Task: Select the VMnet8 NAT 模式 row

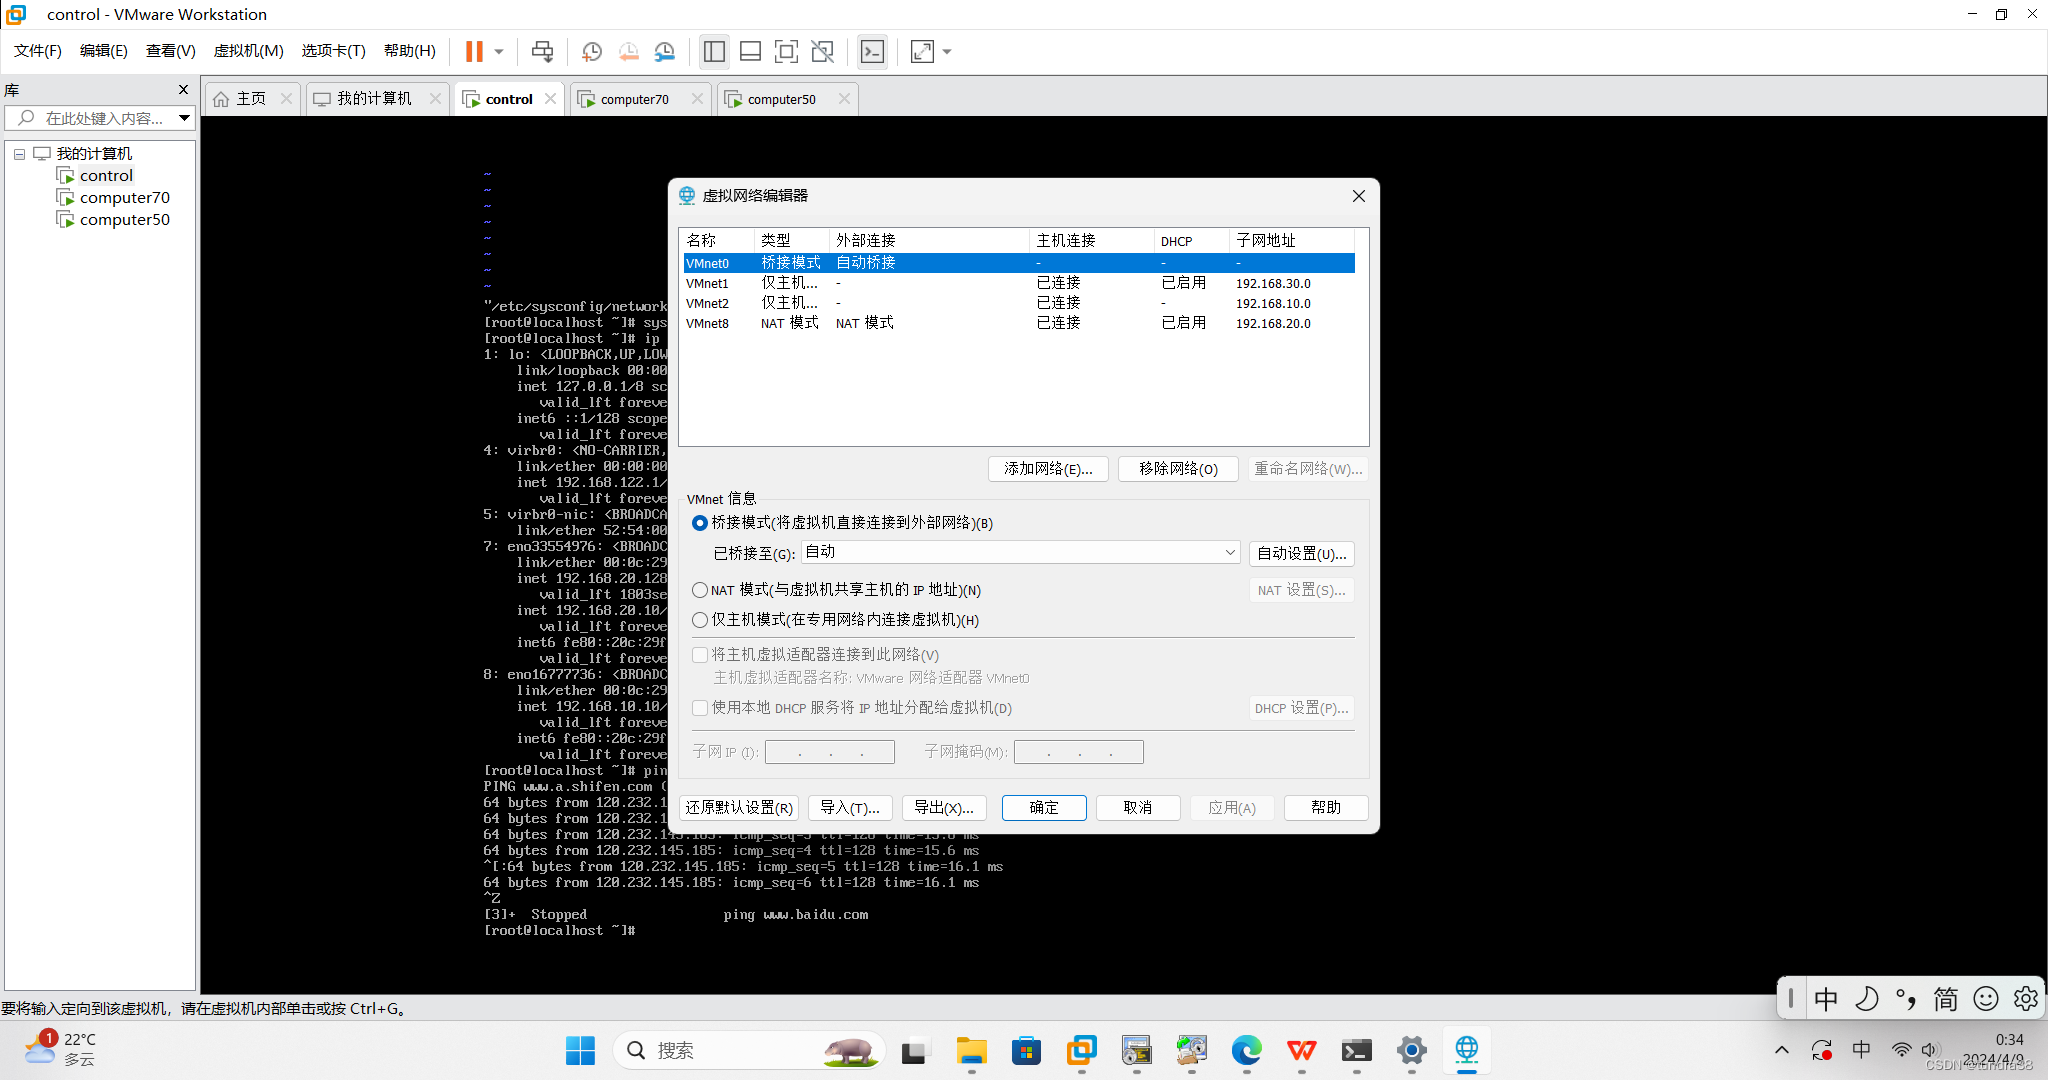Action: 1019,323
